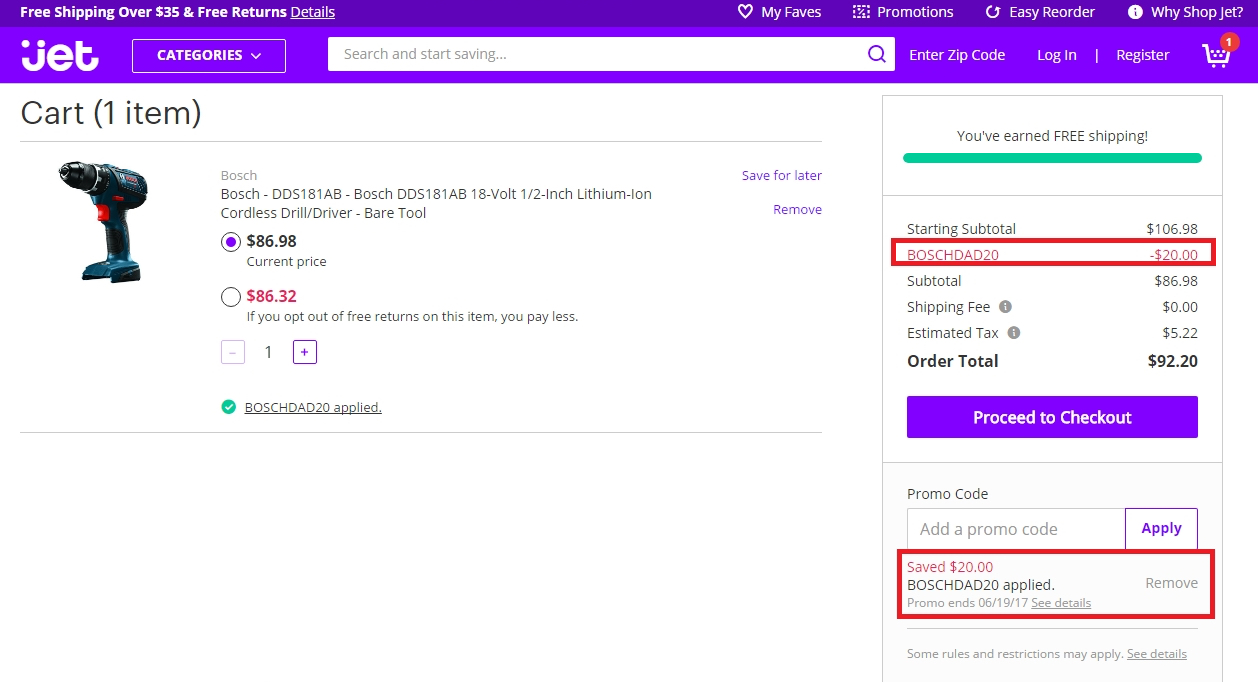Open the shopping cart icon

click(1216, 55)
